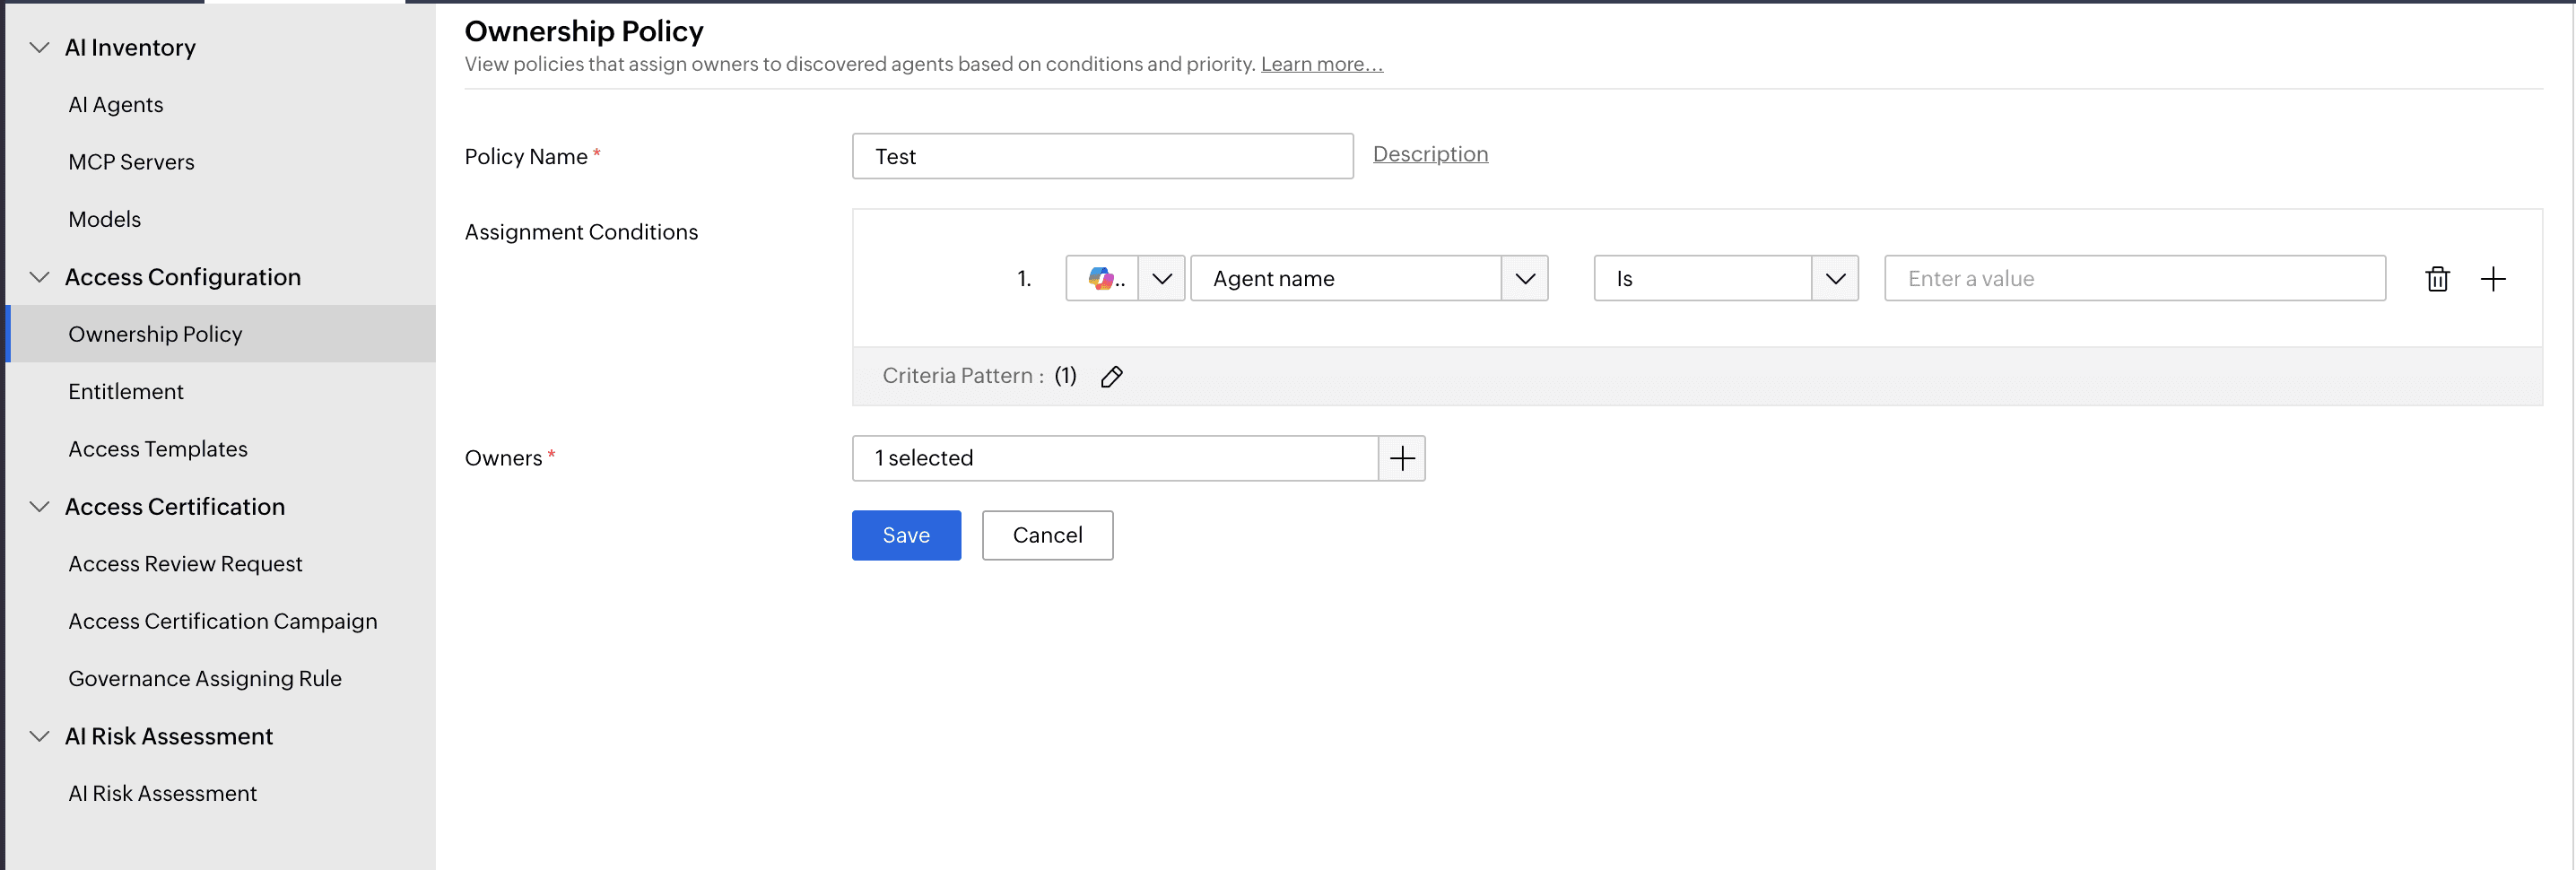Open AI Agents in the sidebar
The image size is (2576, 870).
[116, 105]
